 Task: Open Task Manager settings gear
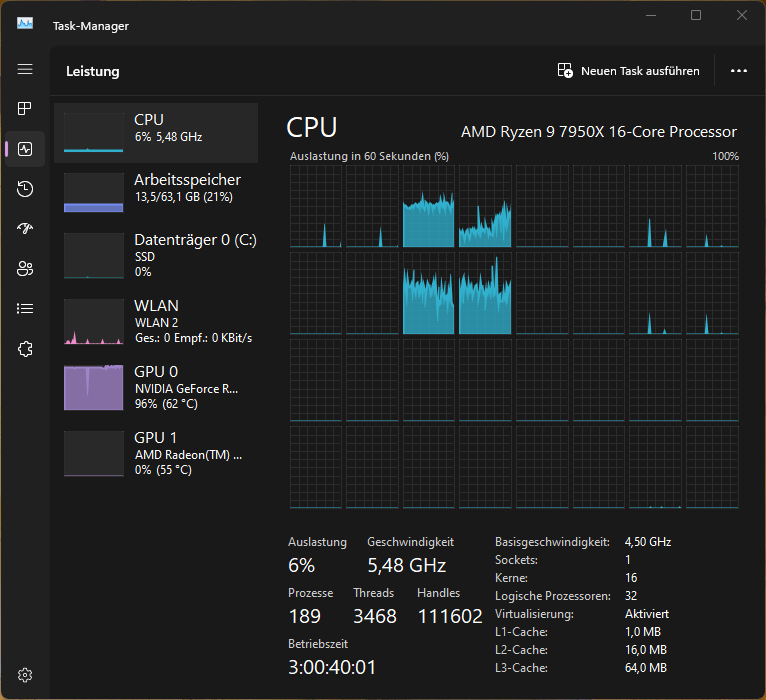click(25, 675)
